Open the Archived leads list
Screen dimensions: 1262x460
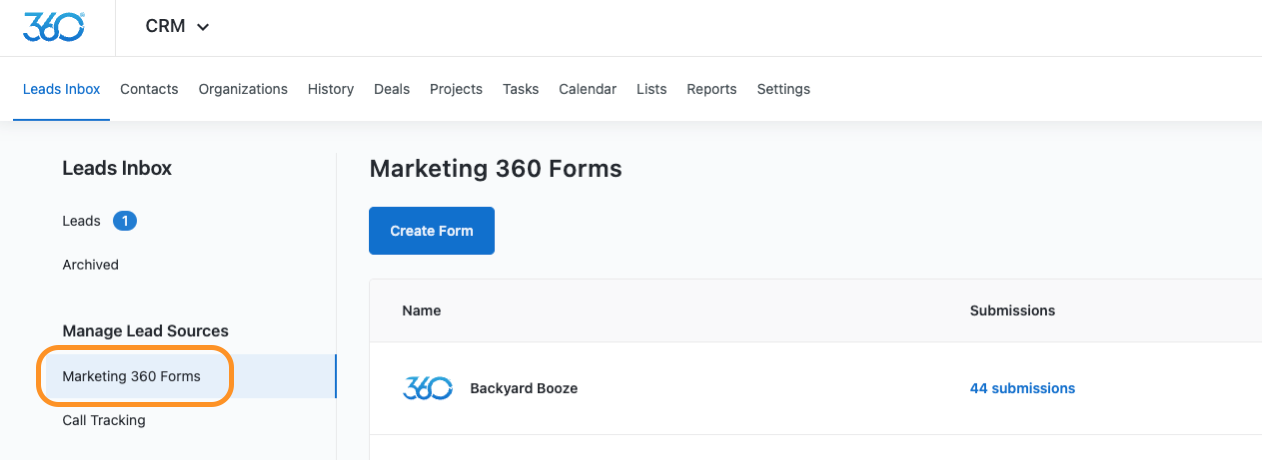(x=90, y=265)
